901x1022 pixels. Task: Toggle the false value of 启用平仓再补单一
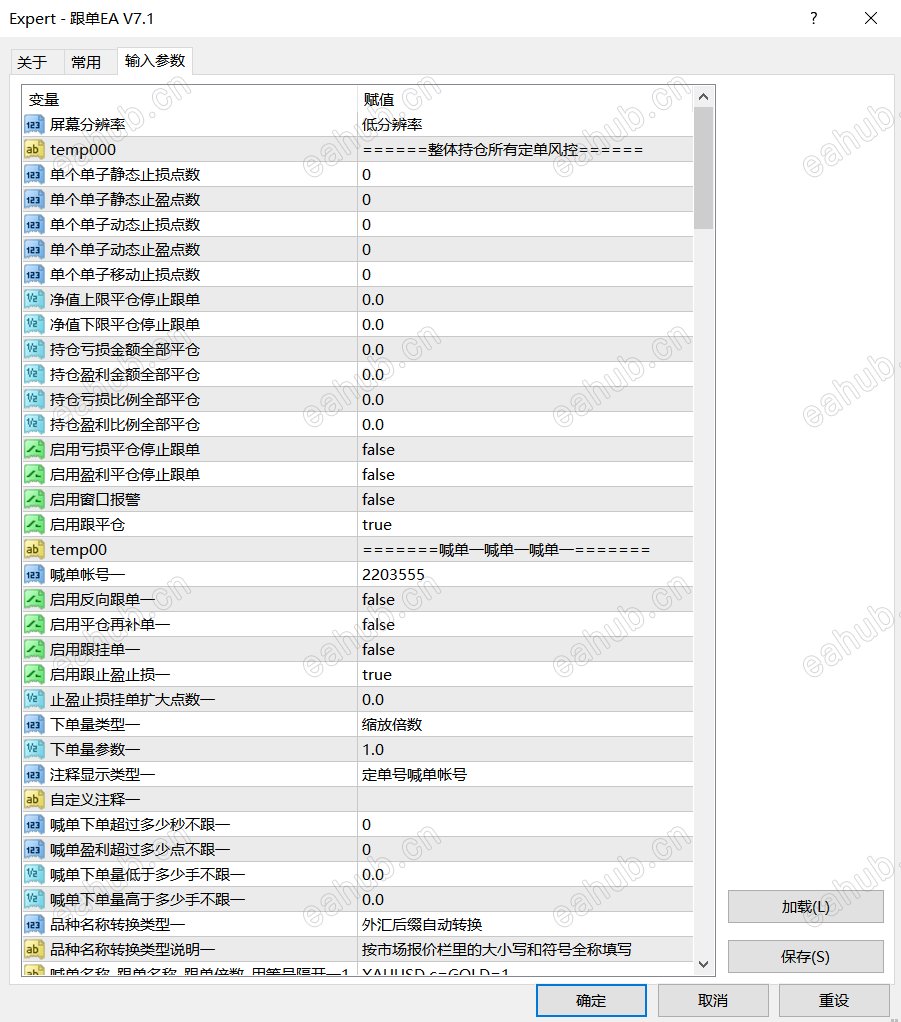pyautogui.click(x=525, y=624)
